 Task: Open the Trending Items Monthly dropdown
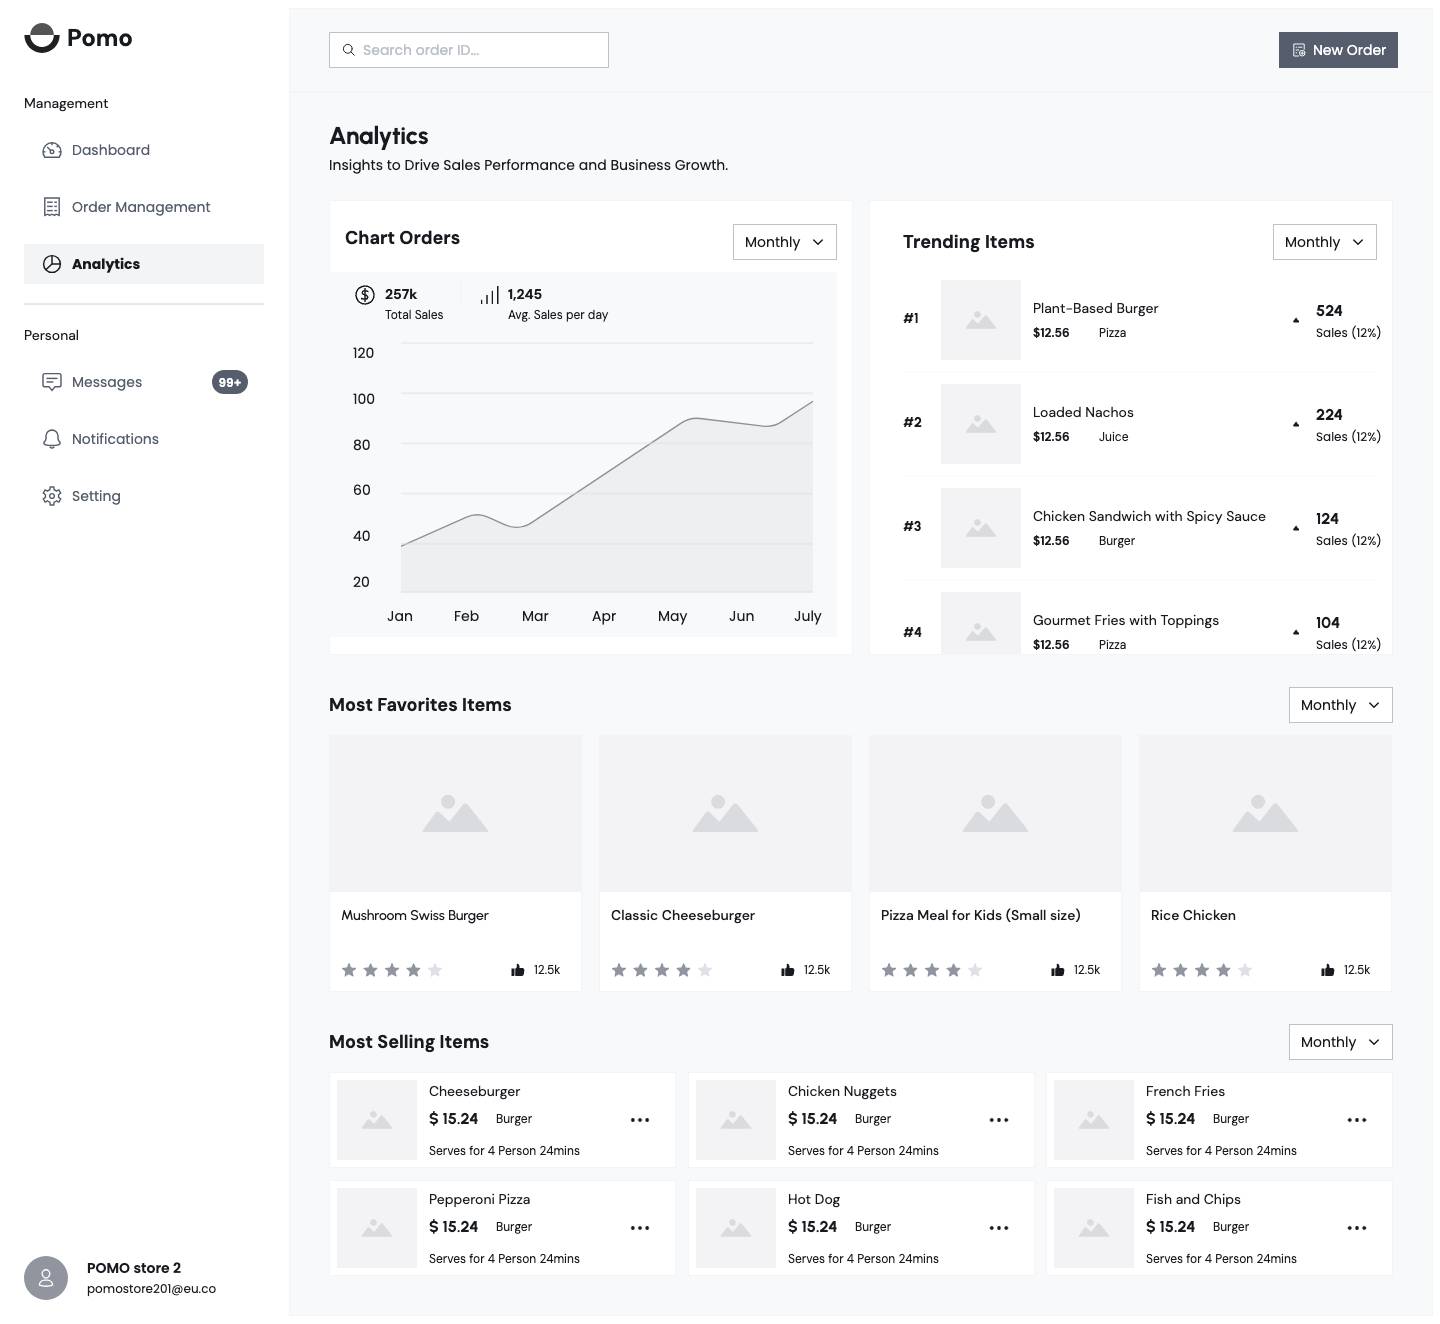(x=1325, y=242)
